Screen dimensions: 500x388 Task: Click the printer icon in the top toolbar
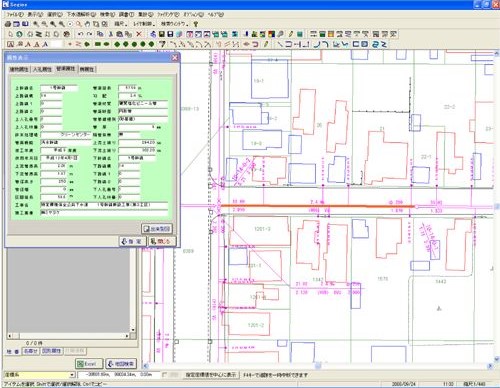pyautogui.click(x=8, y=24)
